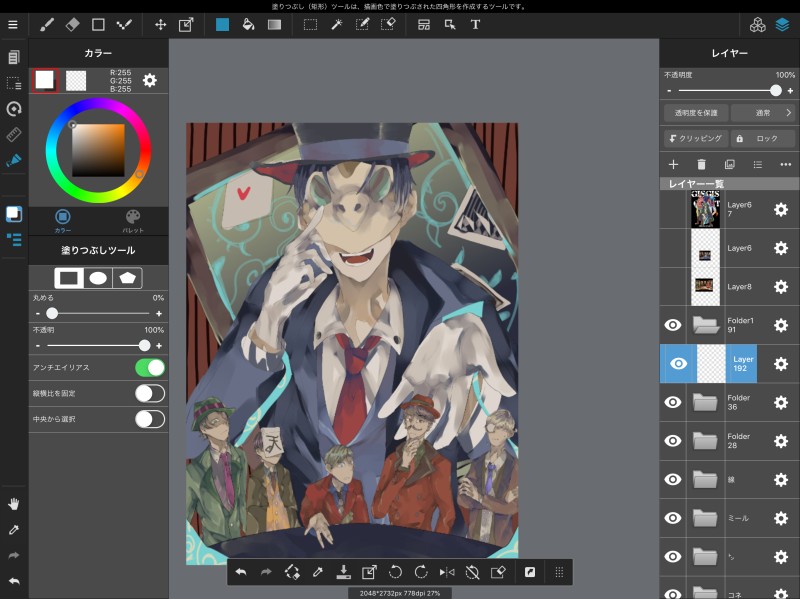Select the Bucket fill tool
The image size is (800, 599).
[248, 24]
